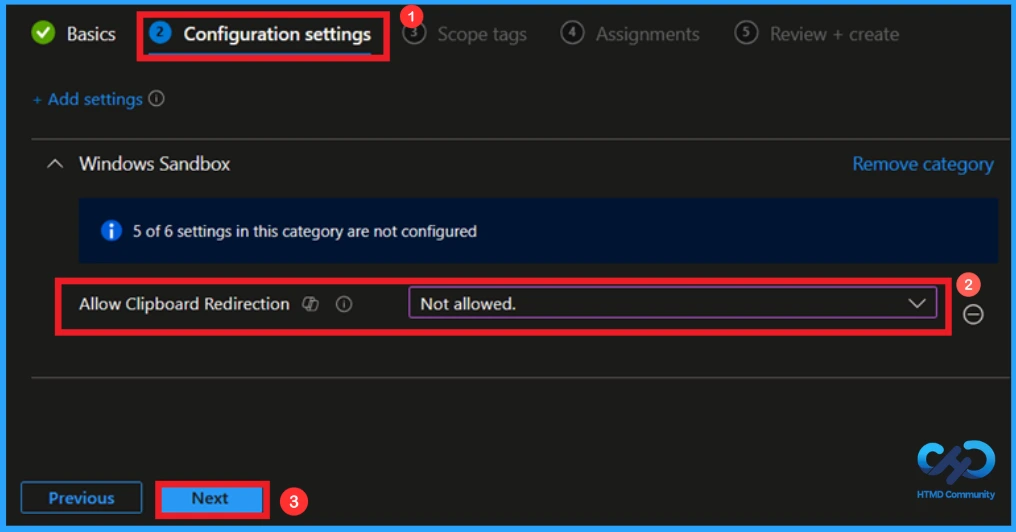Click the Add settings link
1016x532 pixels.
87,99
